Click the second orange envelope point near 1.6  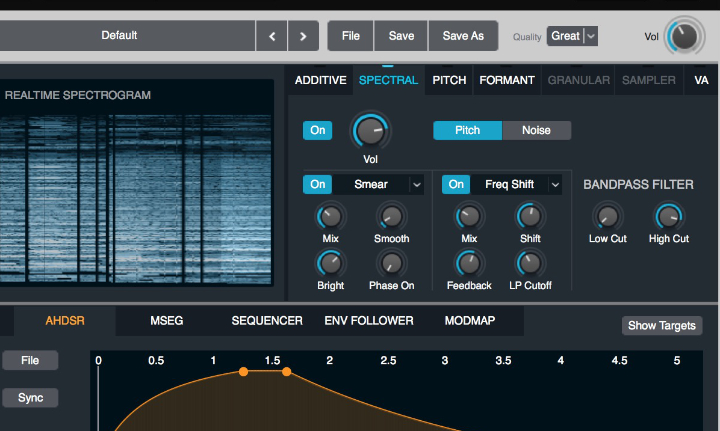(287, 372)
